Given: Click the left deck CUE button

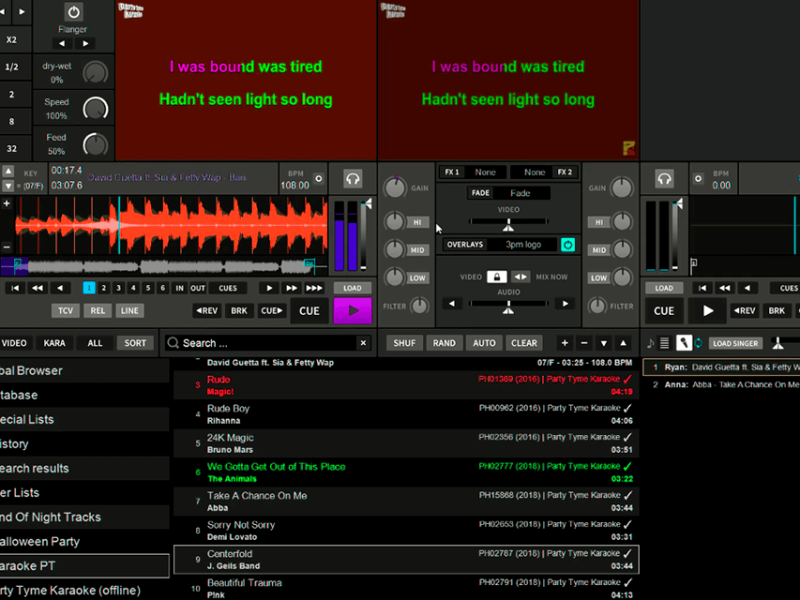Looking at the screenshot, I should (309, 311).
